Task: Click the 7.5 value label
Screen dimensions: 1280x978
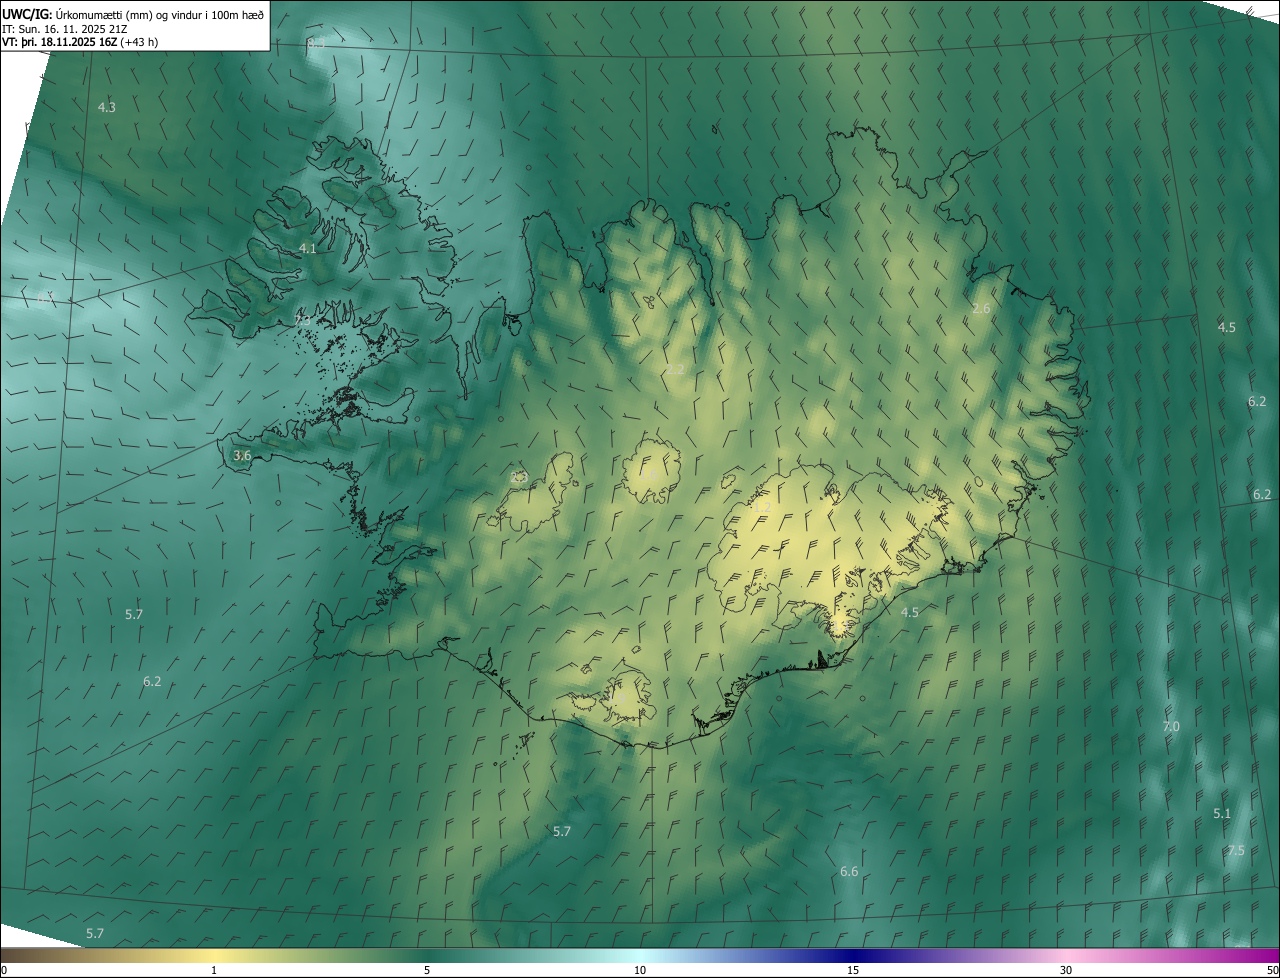Action: click(x=1236, y=850)
